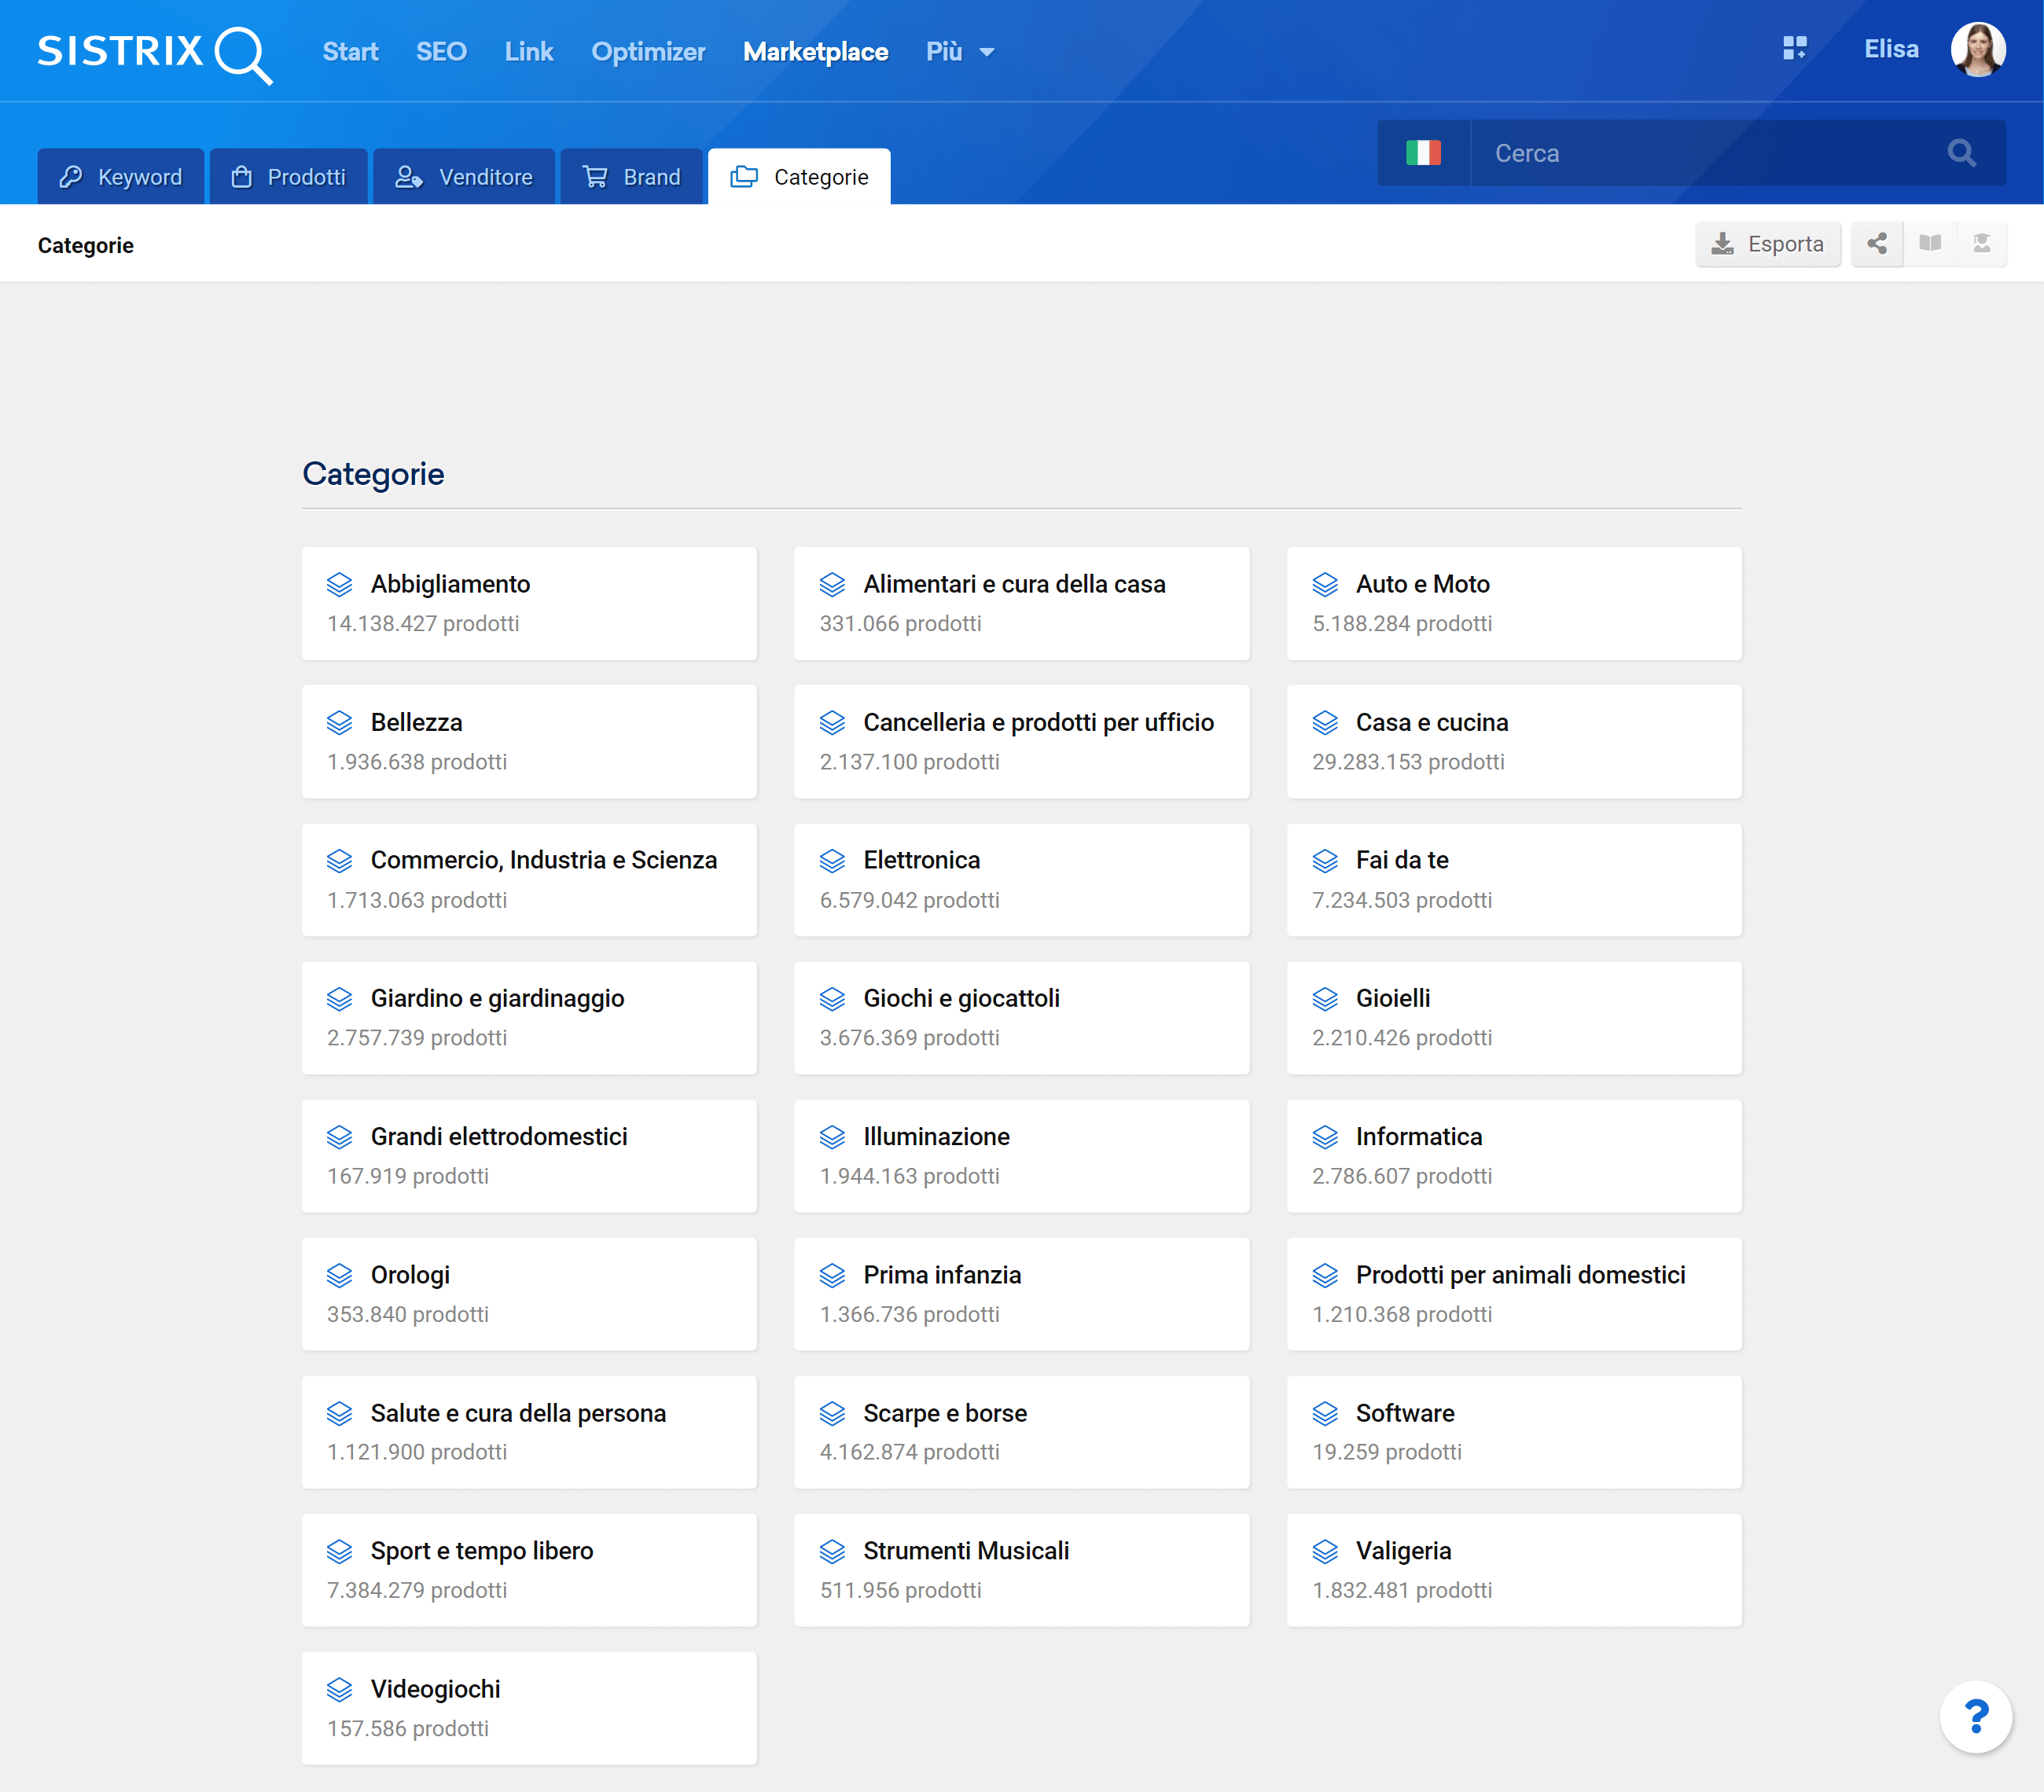Click the Keyword tab icon
This screenshot has width=2044, height=1792.
[x=76, y=174]
